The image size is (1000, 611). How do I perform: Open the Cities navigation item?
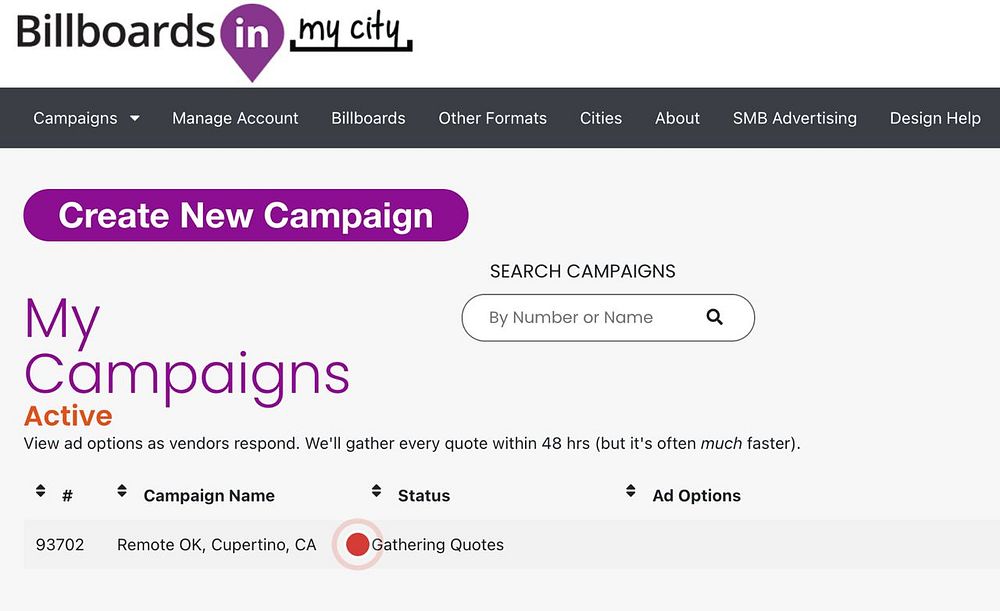pyautogui.click(x=601, y=118)
